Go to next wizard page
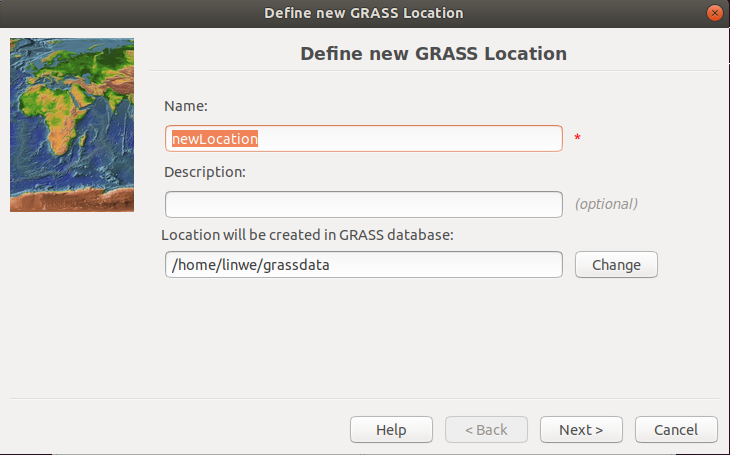This screenshot has width=730, height=455. [x=581, y=429]
